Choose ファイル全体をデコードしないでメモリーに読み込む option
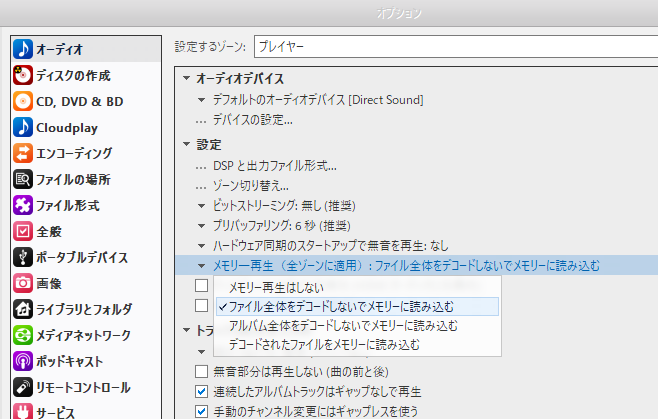 tap(358, 306)
